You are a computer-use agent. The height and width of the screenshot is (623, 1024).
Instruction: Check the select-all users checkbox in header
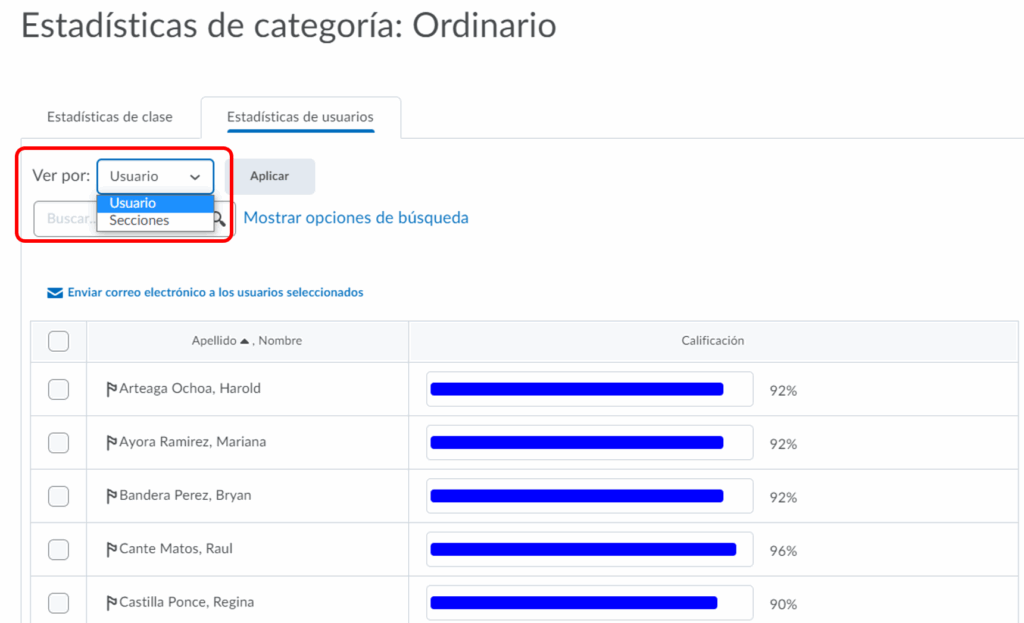59,342
